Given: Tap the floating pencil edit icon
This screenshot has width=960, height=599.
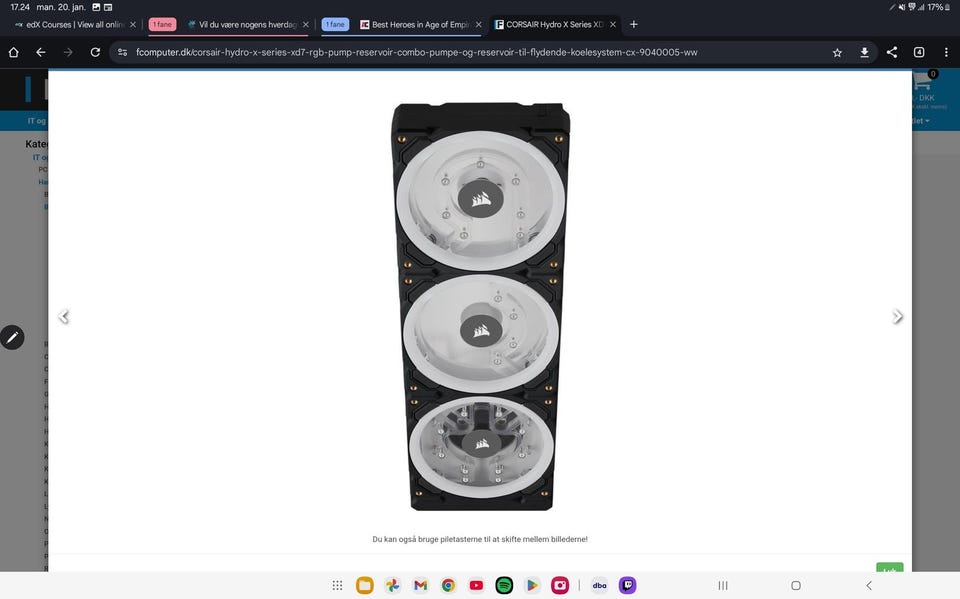Looking at the screenshot, I should [12, 337].
